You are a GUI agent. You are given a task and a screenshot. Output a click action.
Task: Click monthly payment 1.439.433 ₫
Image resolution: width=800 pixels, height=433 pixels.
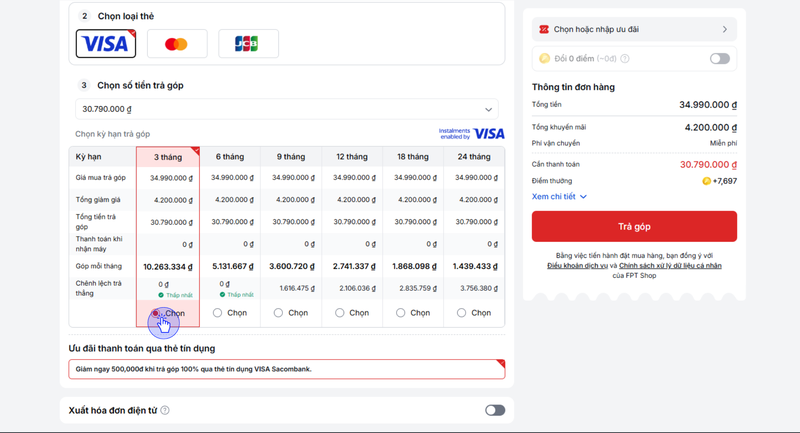click(x=475, y=266)
